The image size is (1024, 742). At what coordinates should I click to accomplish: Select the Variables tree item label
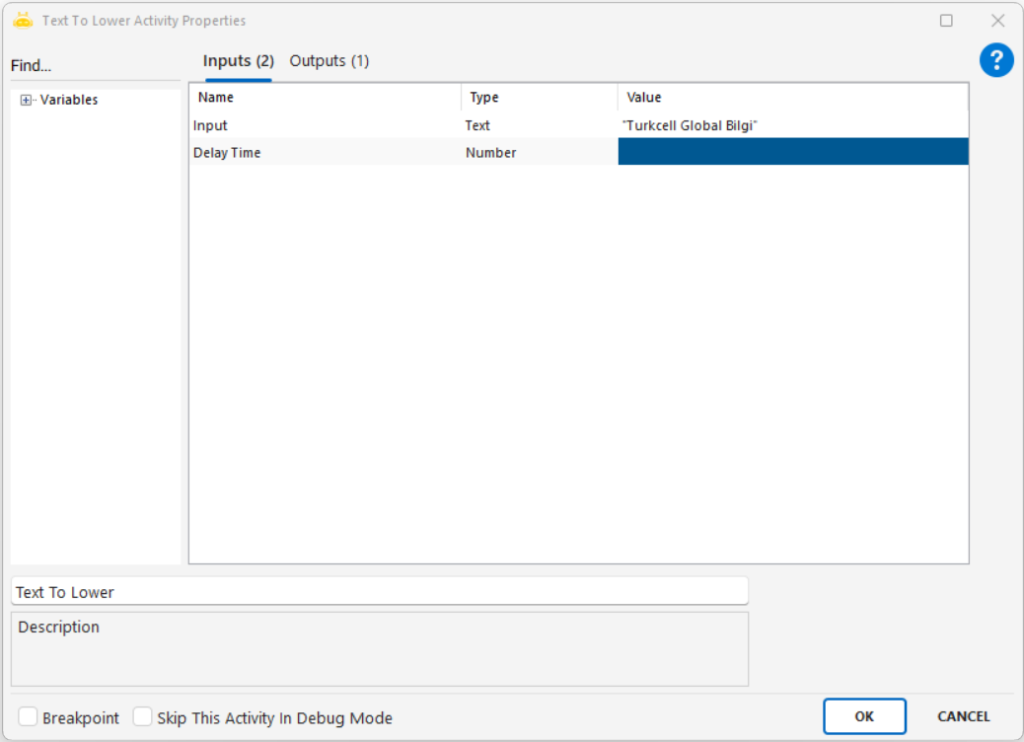pyautogui.click(x=69, y=100)
